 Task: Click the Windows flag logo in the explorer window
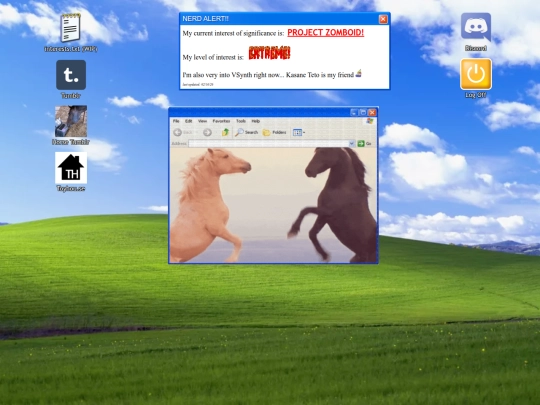370,121
